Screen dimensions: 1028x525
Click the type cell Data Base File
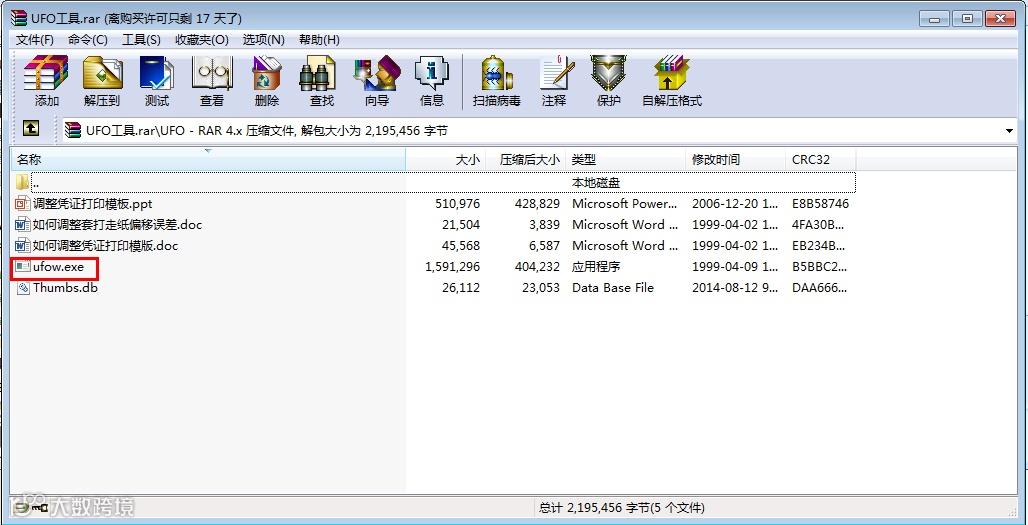(x=612, y=288)
